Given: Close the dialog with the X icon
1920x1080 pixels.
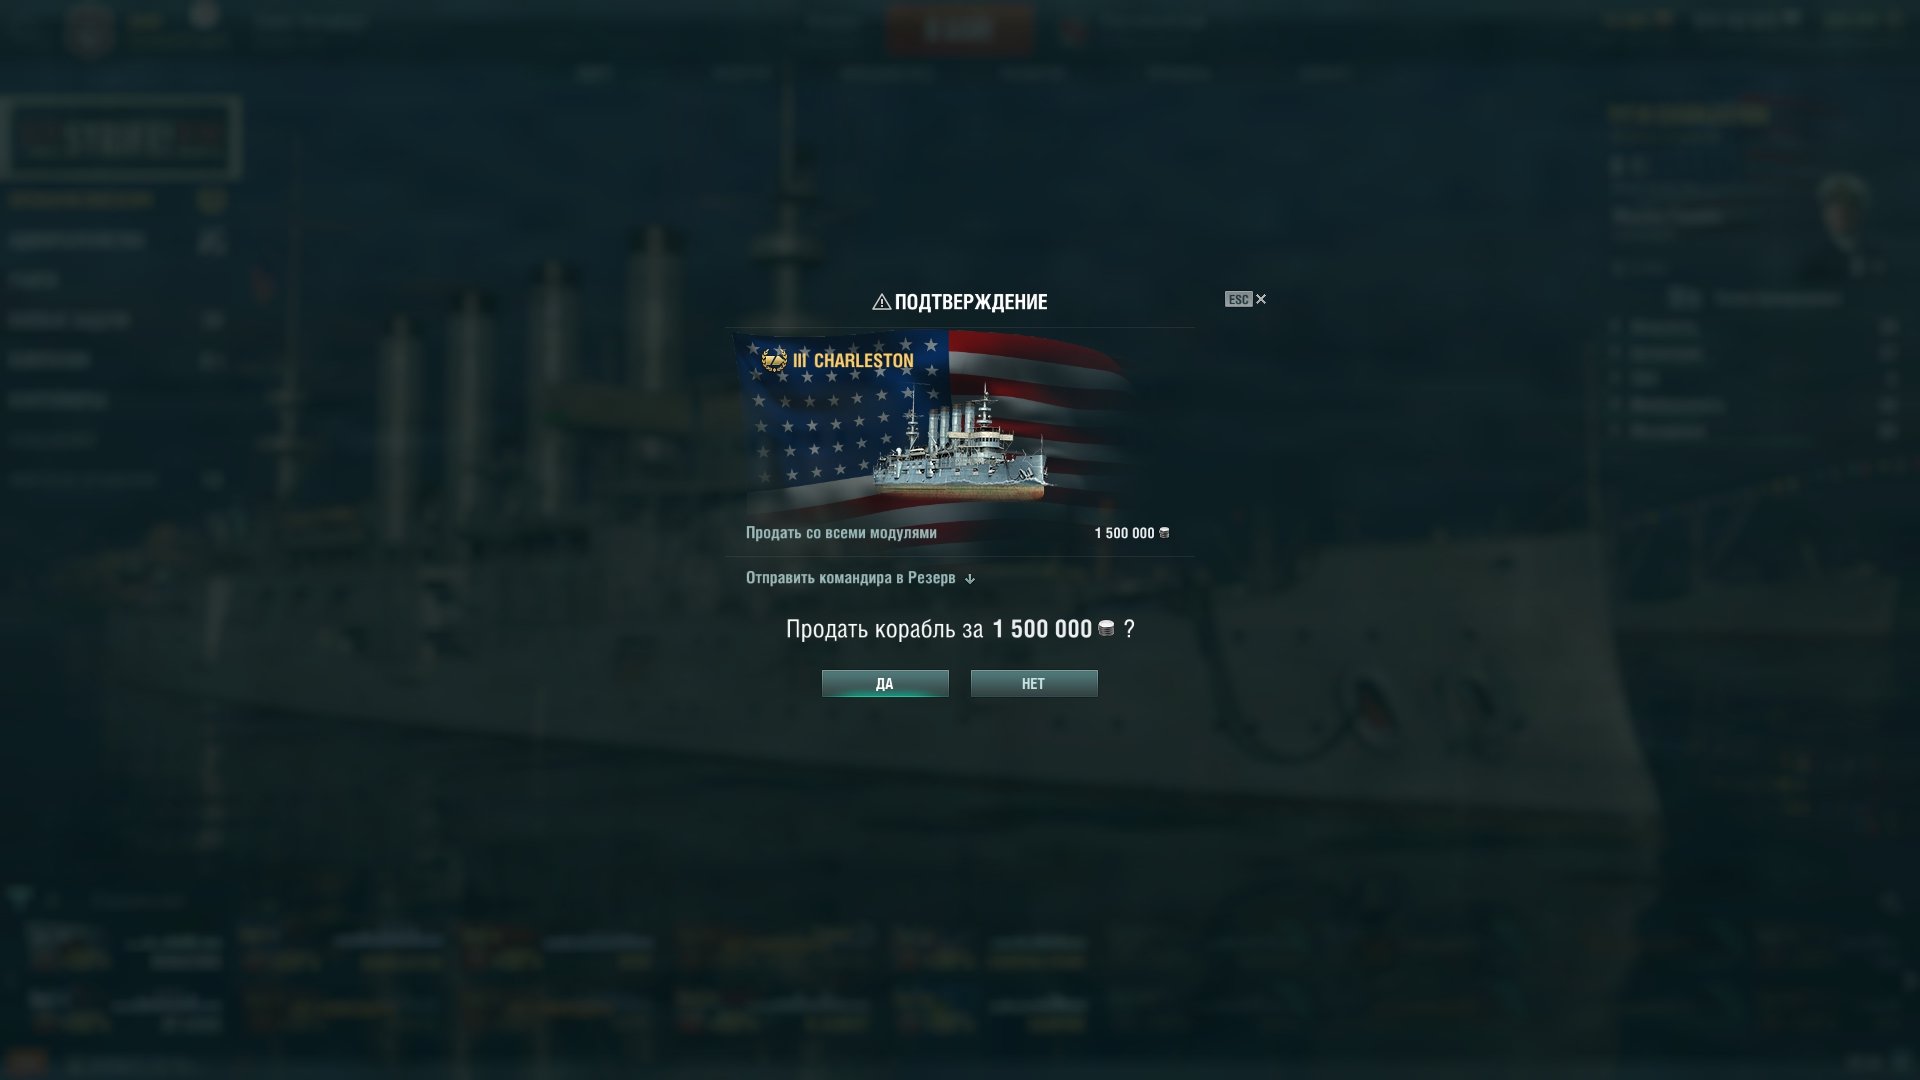Looking at the screenshot, I should pos(1261,299).
